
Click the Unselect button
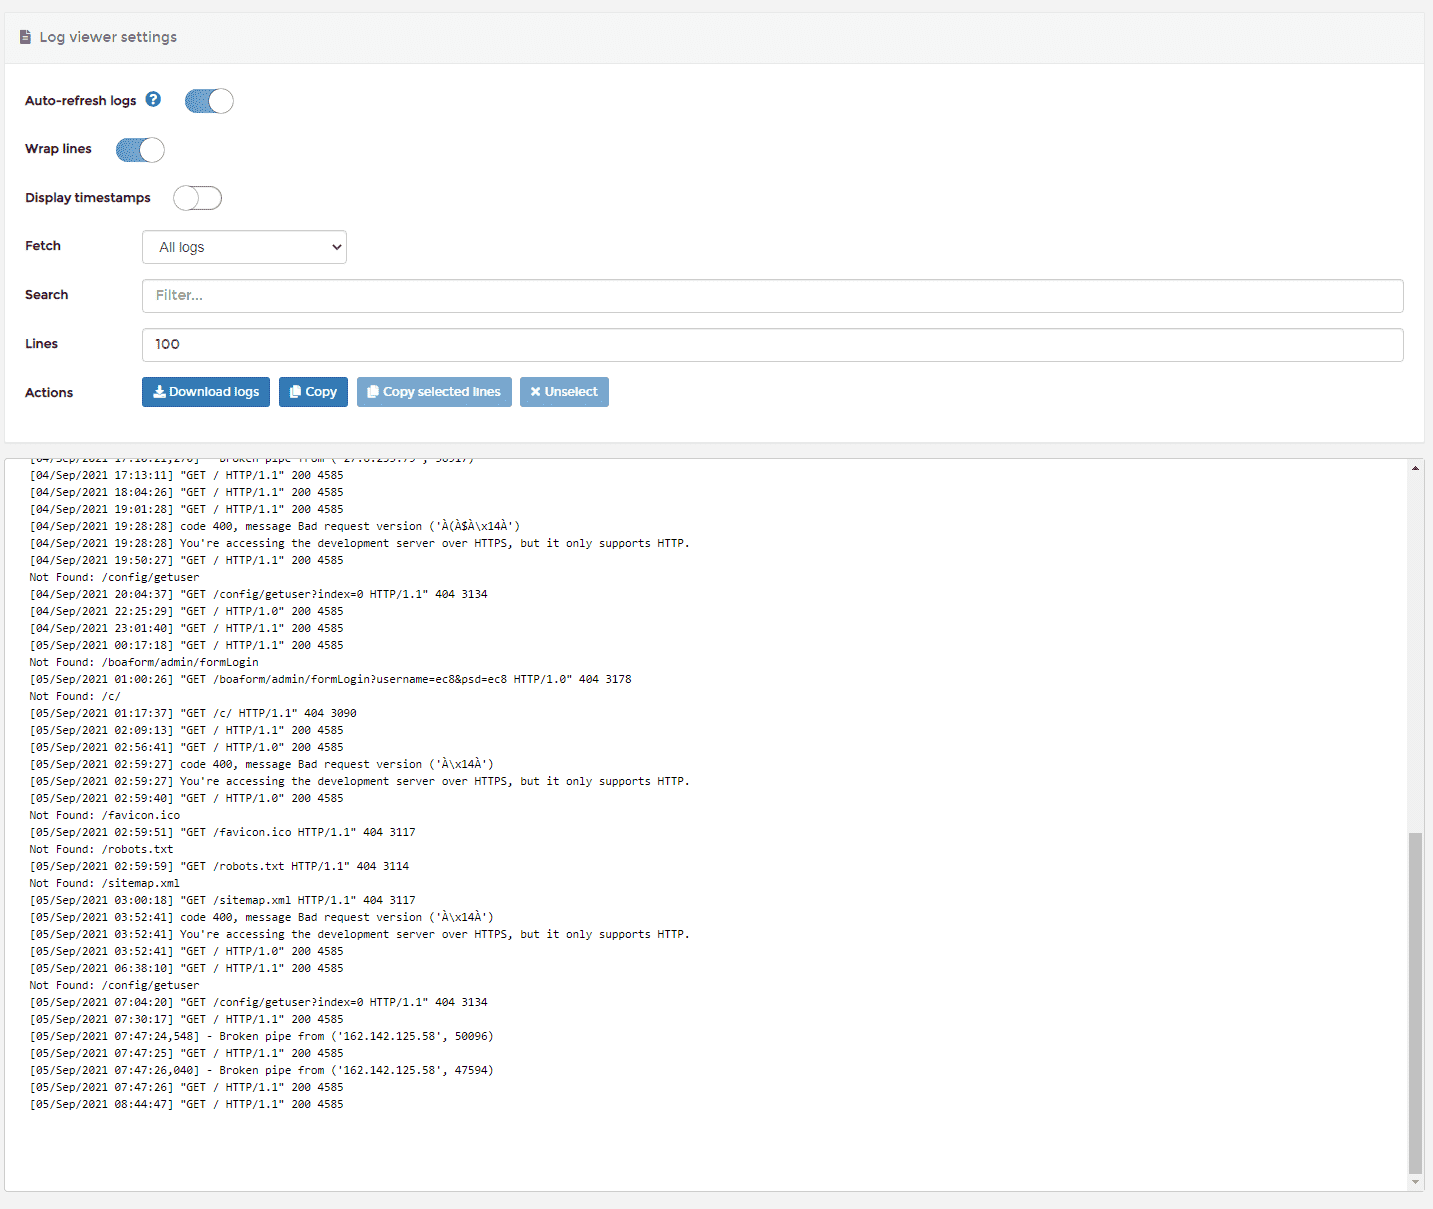pyautogui.click(x=564, y=392)
